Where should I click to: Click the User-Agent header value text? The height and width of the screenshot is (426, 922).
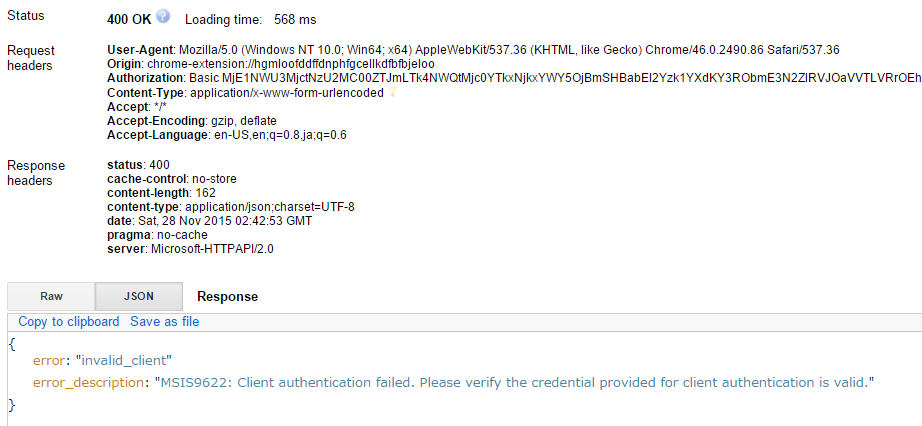(x=509, y=50)
